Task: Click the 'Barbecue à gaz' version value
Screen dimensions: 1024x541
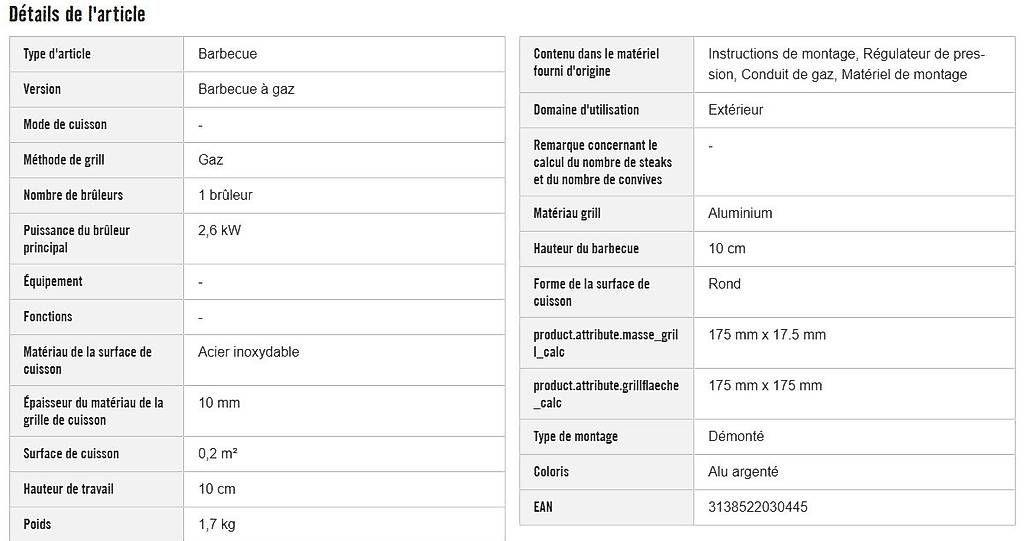Action: 246,90
